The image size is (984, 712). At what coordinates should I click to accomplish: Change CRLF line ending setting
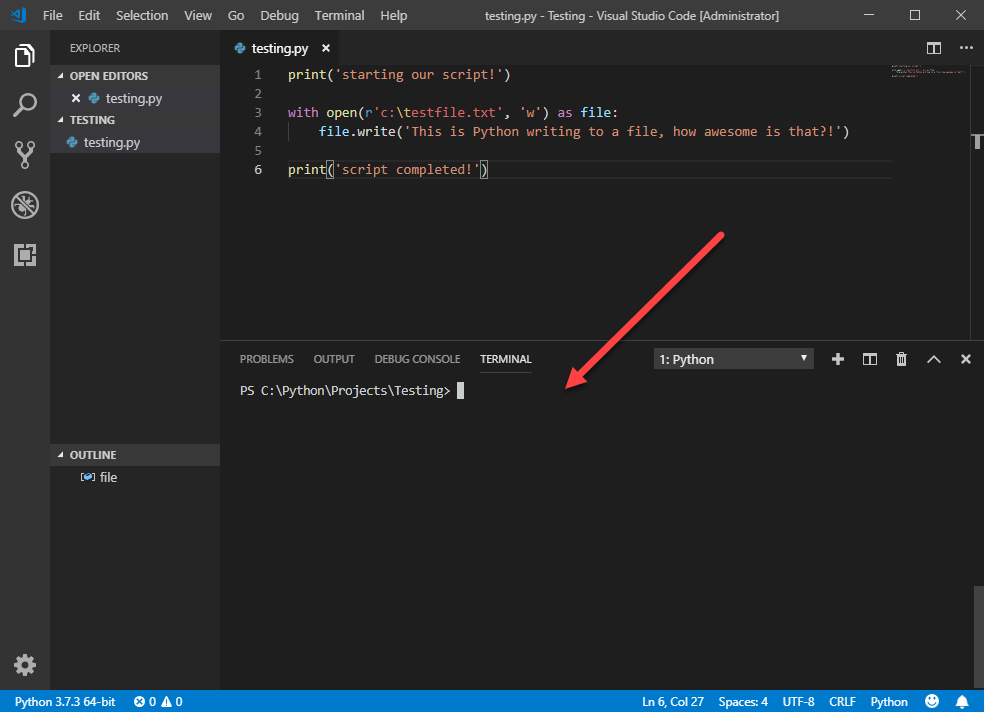tap(842, 701)
